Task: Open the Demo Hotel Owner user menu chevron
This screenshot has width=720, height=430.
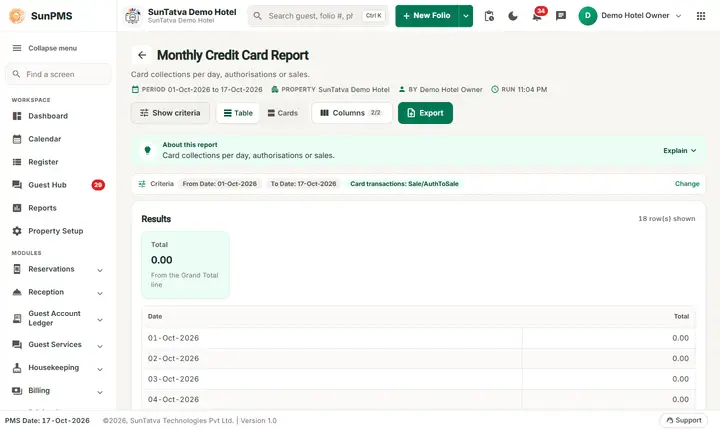Action: coord(679,16)
